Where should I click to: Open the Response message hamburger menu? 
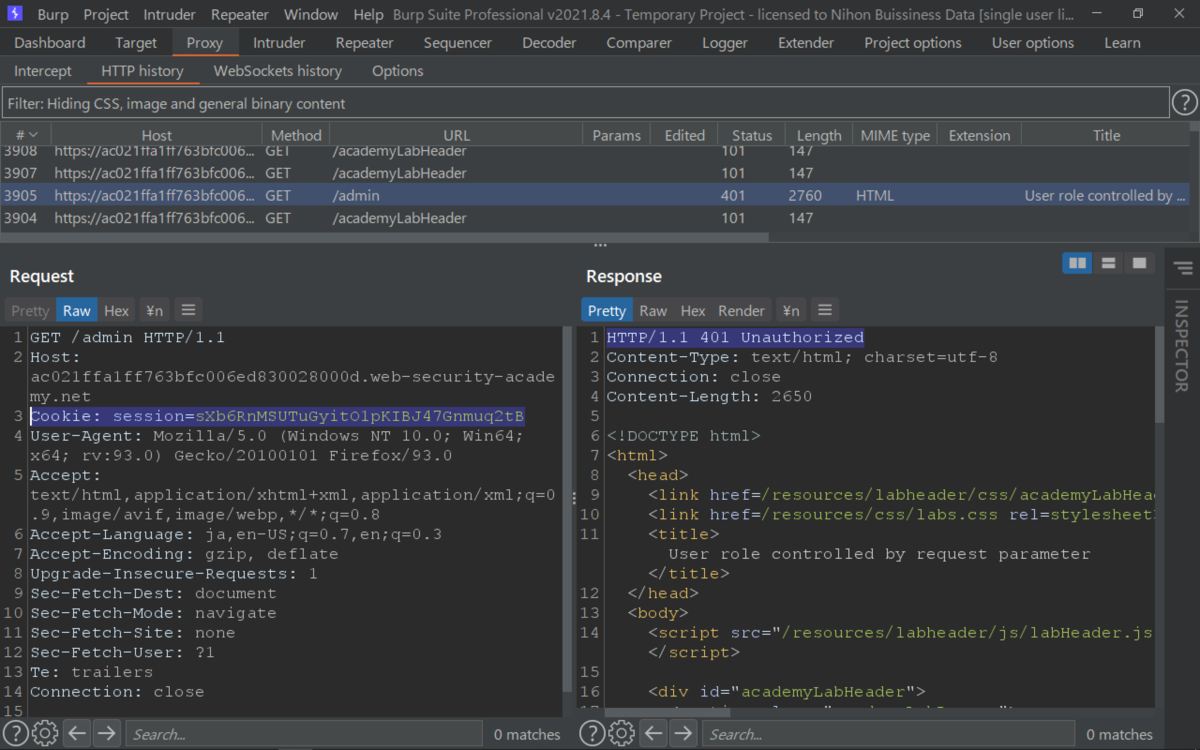tap(823, 310)
